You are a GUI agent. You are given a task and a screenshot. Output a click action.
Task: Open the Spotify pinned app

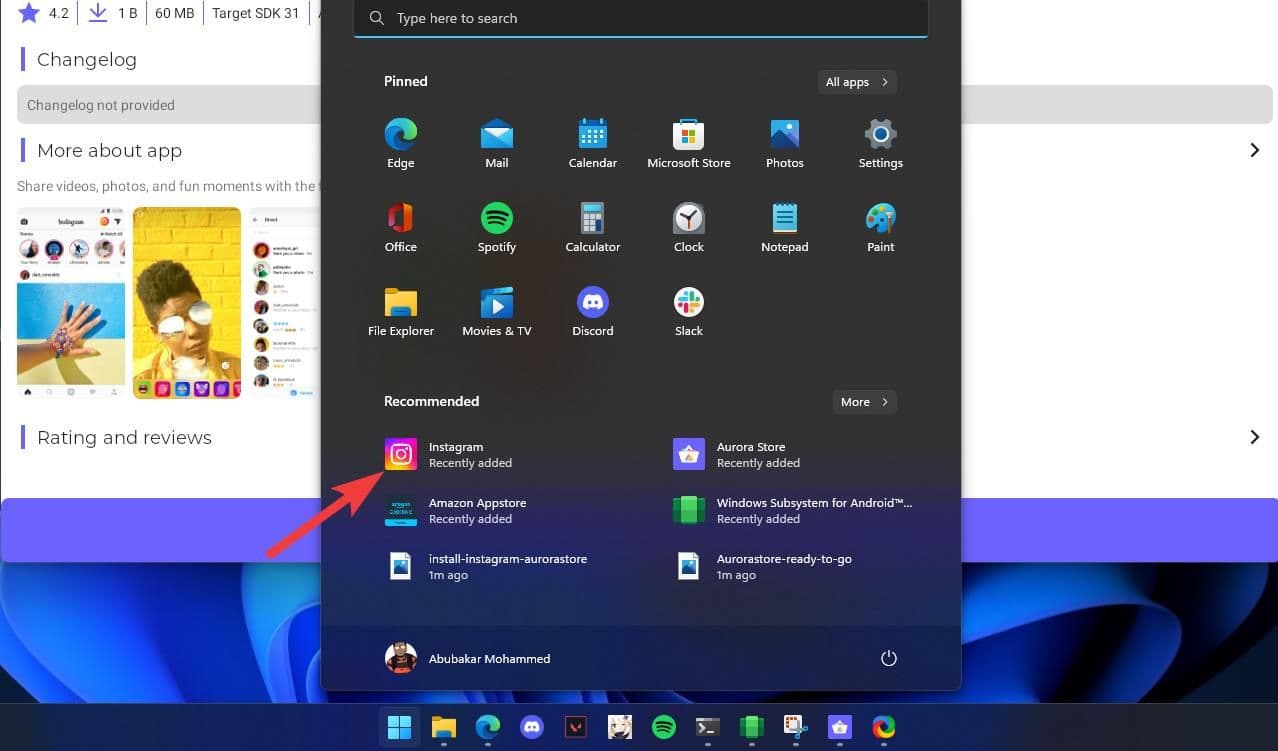[496, 228]
